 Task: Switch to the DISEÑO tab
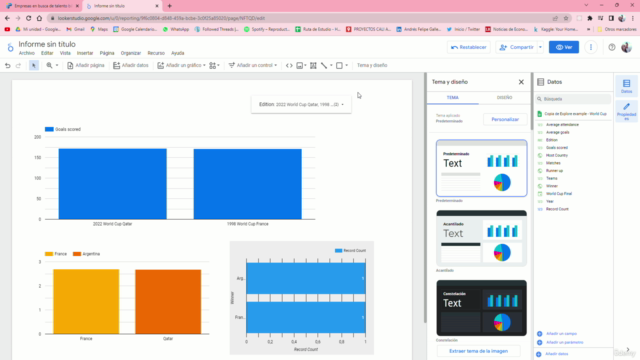[x=504, y=98]
